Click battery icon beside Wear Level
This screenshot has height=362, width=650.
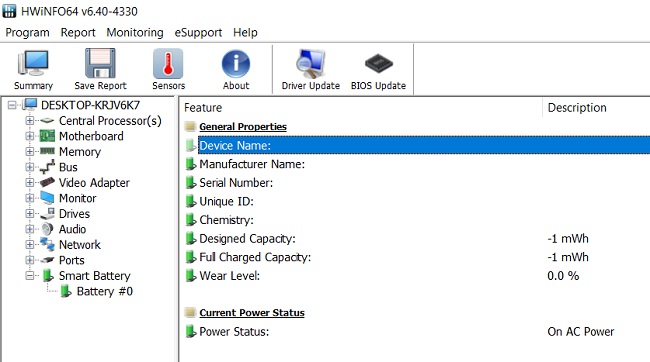click(x=191, y=275)
